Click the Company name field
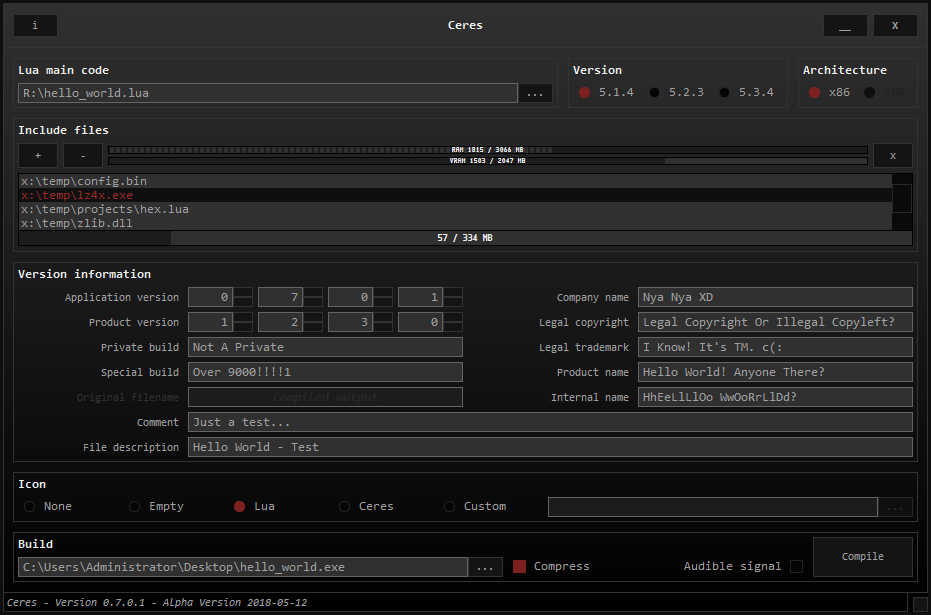The height and width of the screenshot is (615, 931). (x=775, y=297)
